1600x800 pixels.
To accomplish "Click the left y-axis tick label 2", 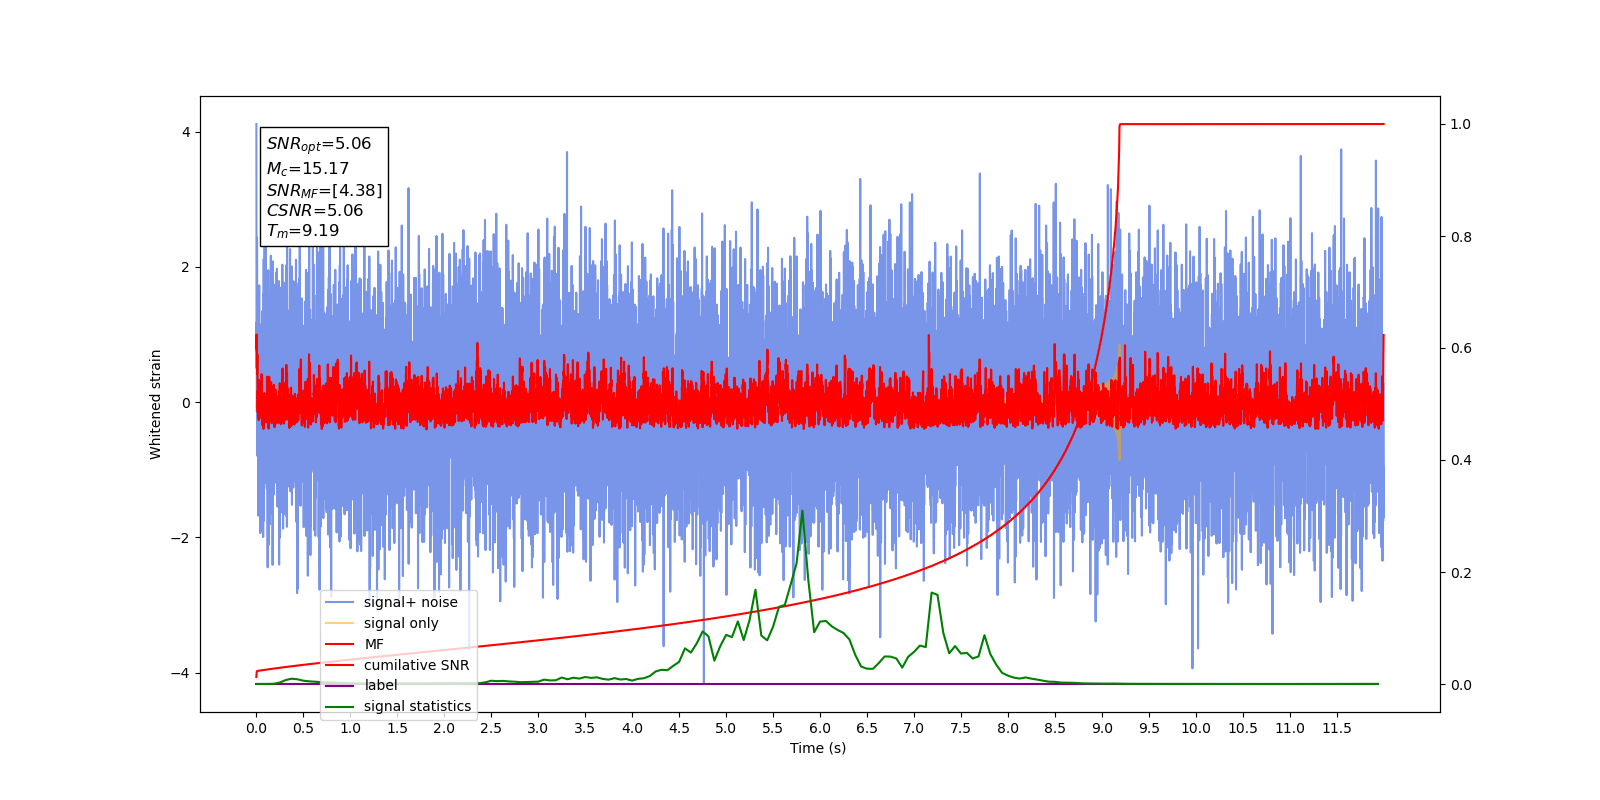I will [x=186, y=267].
